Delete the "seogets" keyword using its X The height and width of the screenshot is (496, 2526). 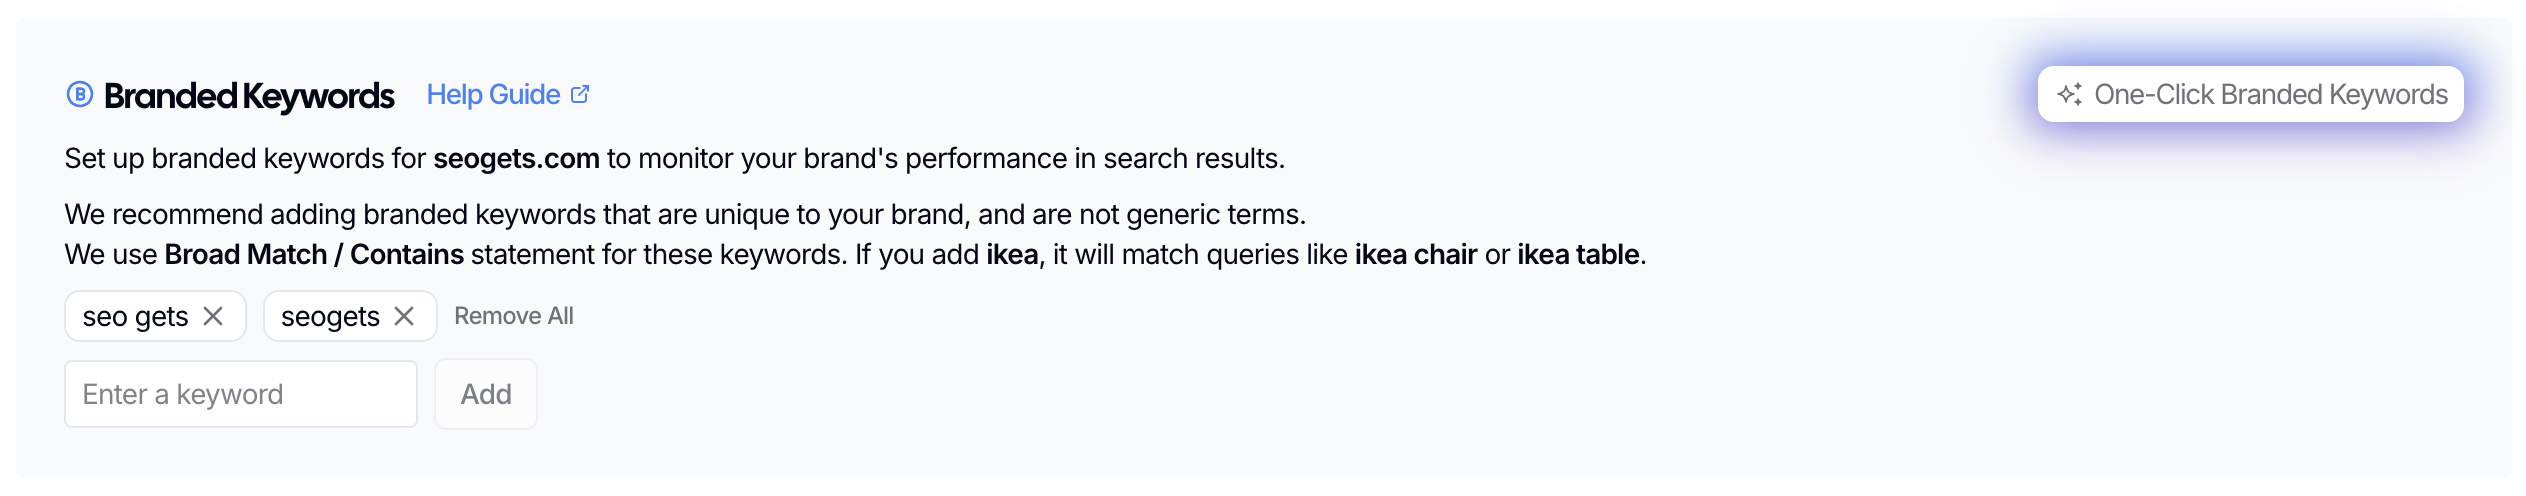tap(404, 316)
